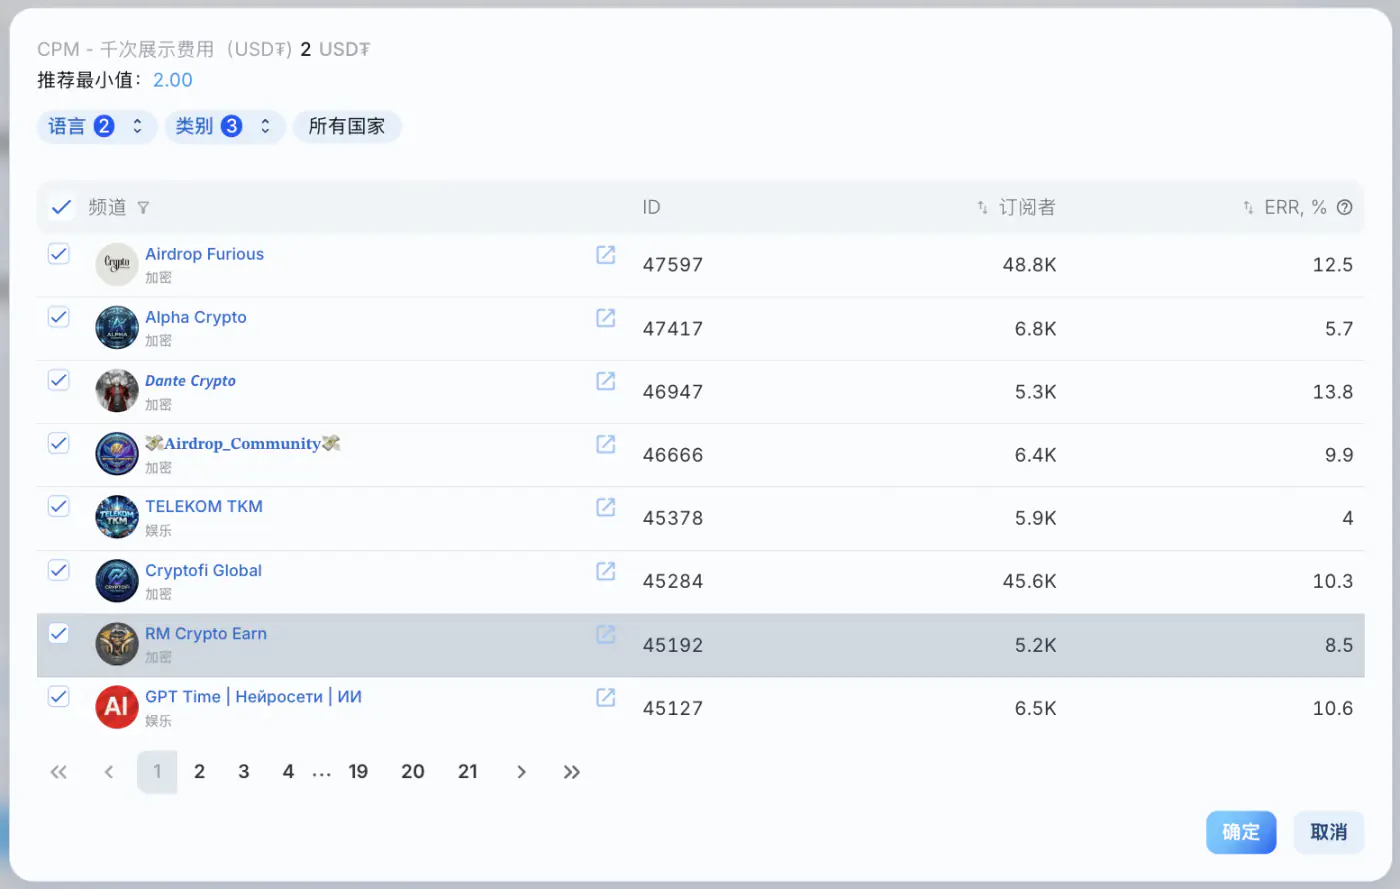The width and height of the screenshot is (1400, 889).
Task: Click the channel filter funnel icon
Action: (143, 208)
